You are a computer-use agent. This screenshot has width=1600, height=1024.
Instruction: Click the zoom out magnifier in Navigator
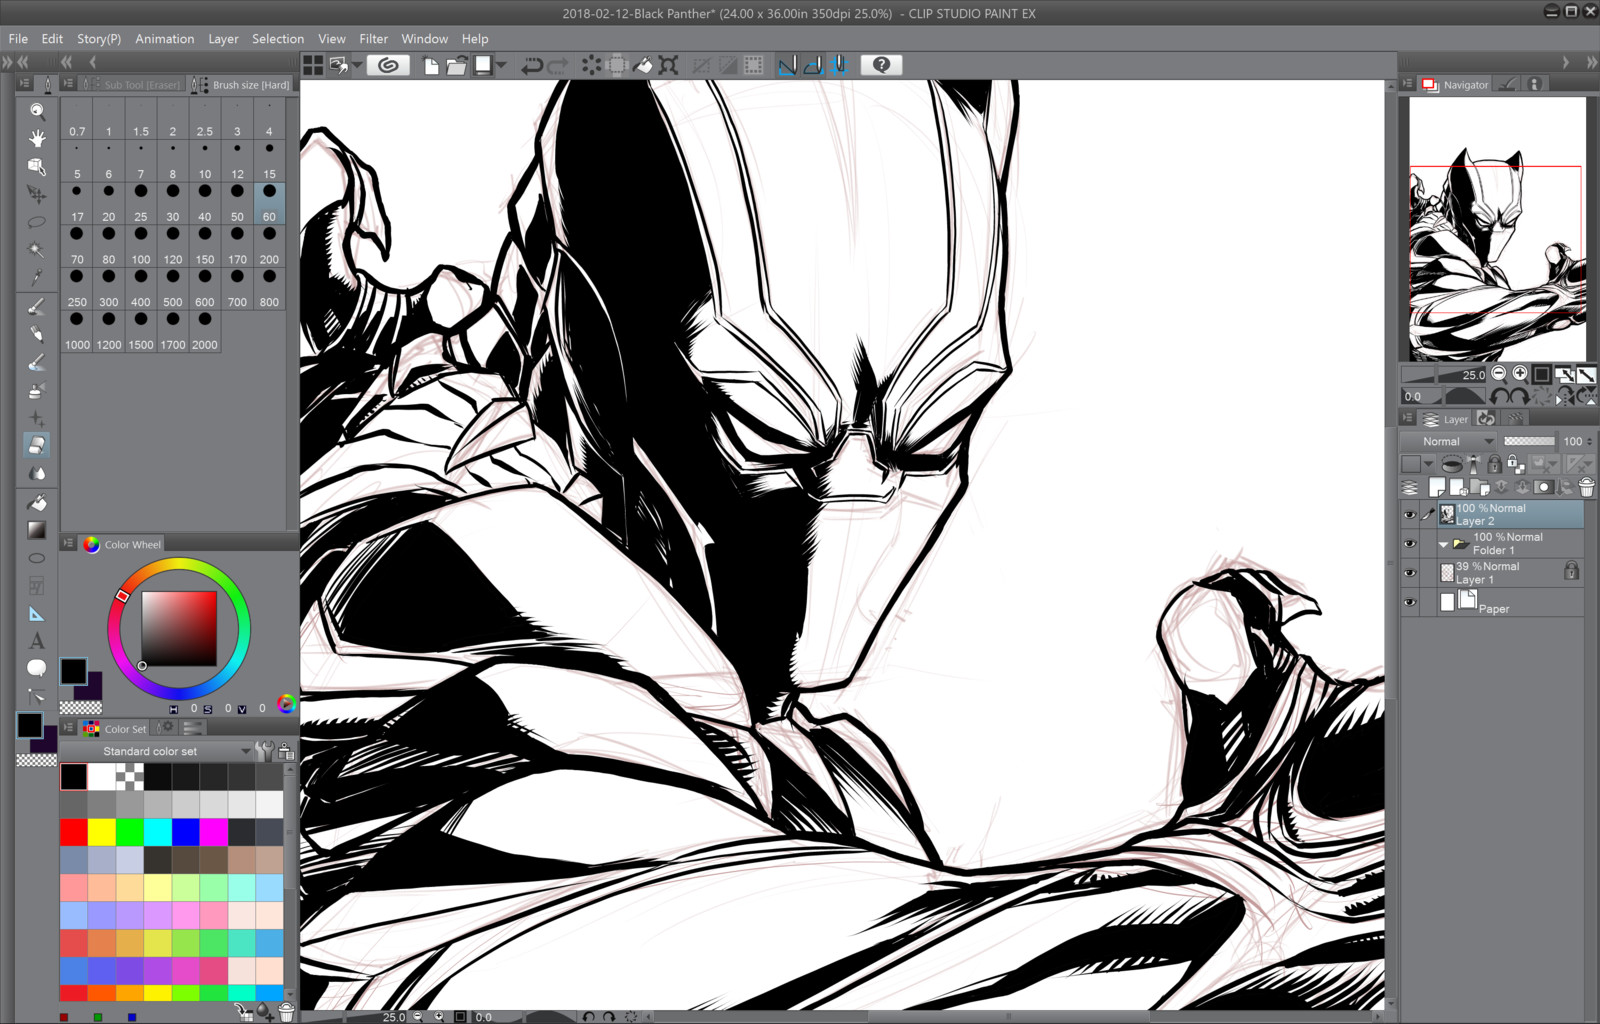1499,374
